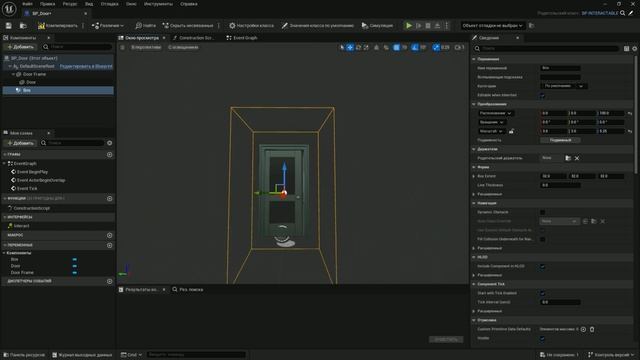
Task: Open Значения класса по умолчанию
Action: (x=318, y=25)
